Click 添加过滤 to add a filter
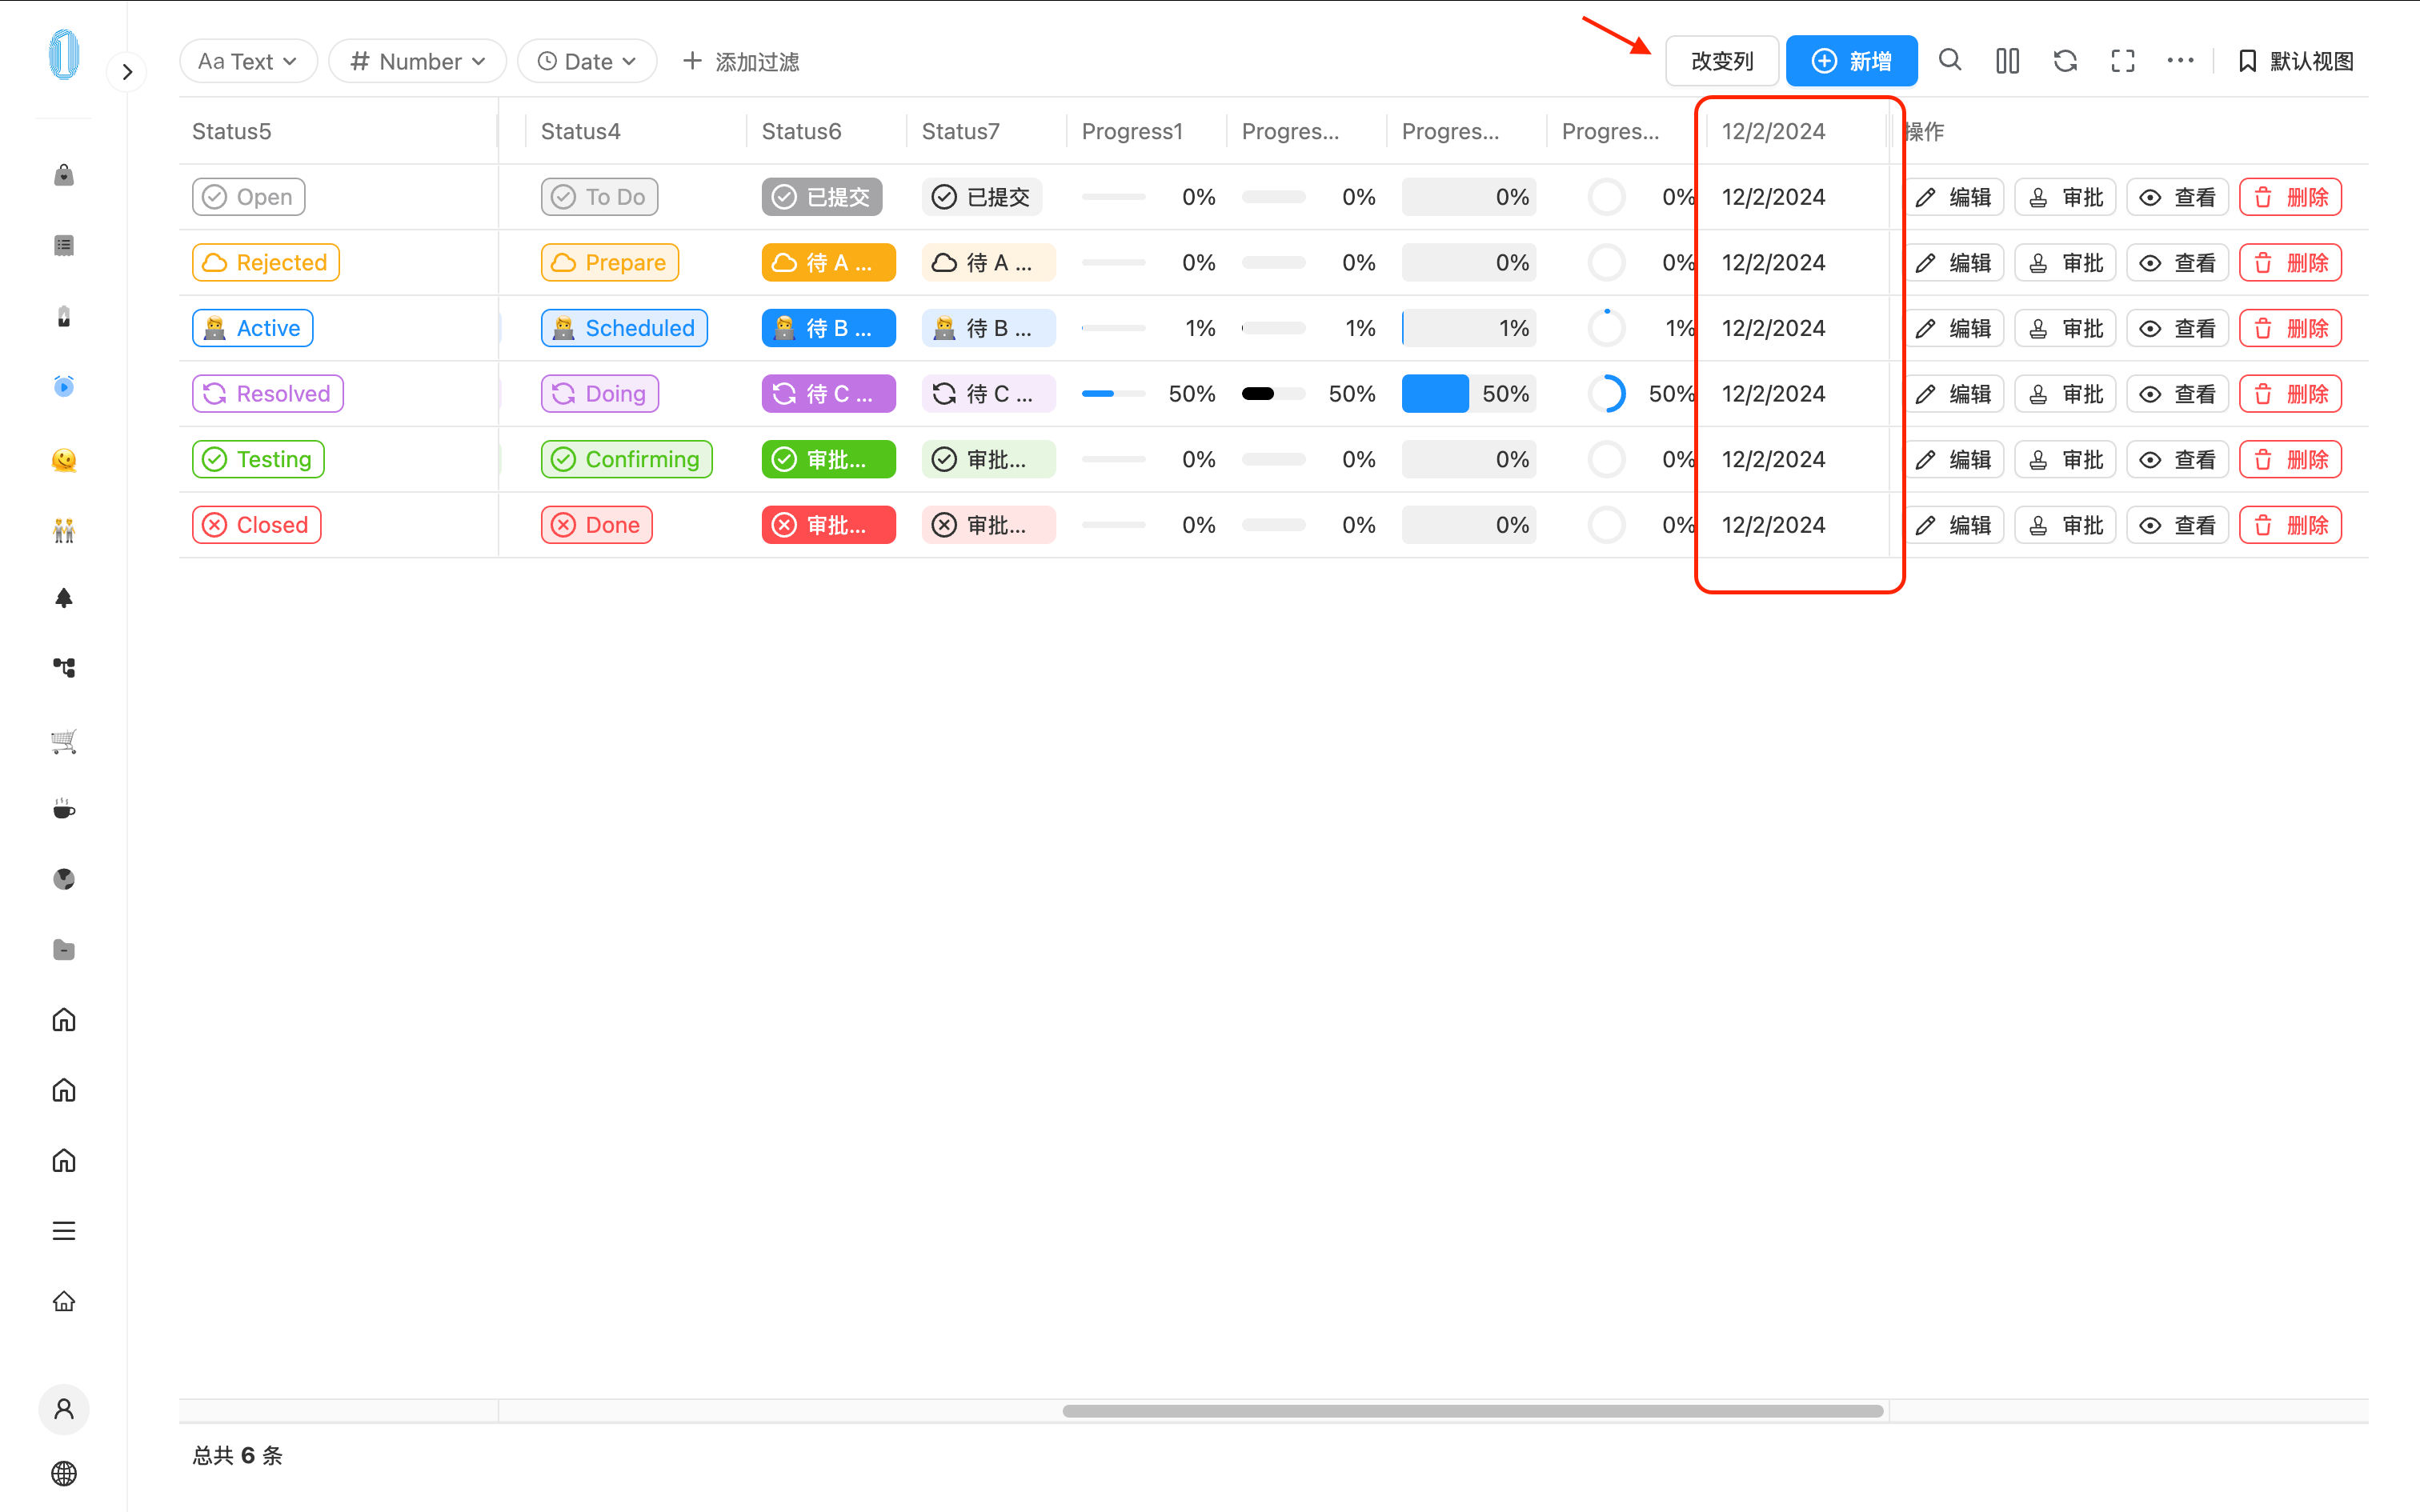Image resolution: width=2420 pixels, height=1512 pixels. coord(741,61)
